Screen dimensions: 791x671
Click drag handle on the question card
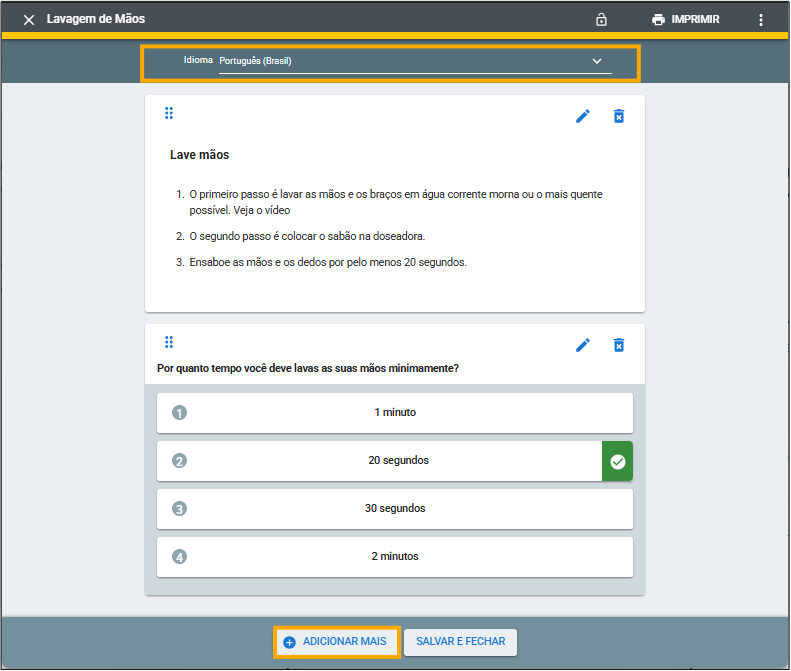point(169,342)
